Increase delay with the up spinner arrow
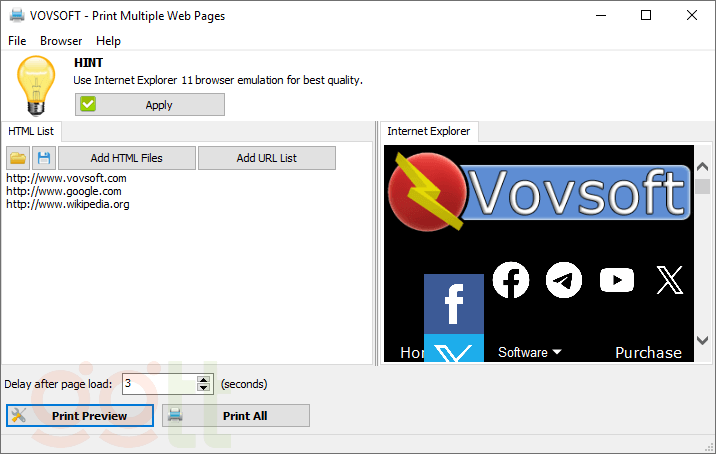The height and width of the screenshot is (454, 716). 204,379
